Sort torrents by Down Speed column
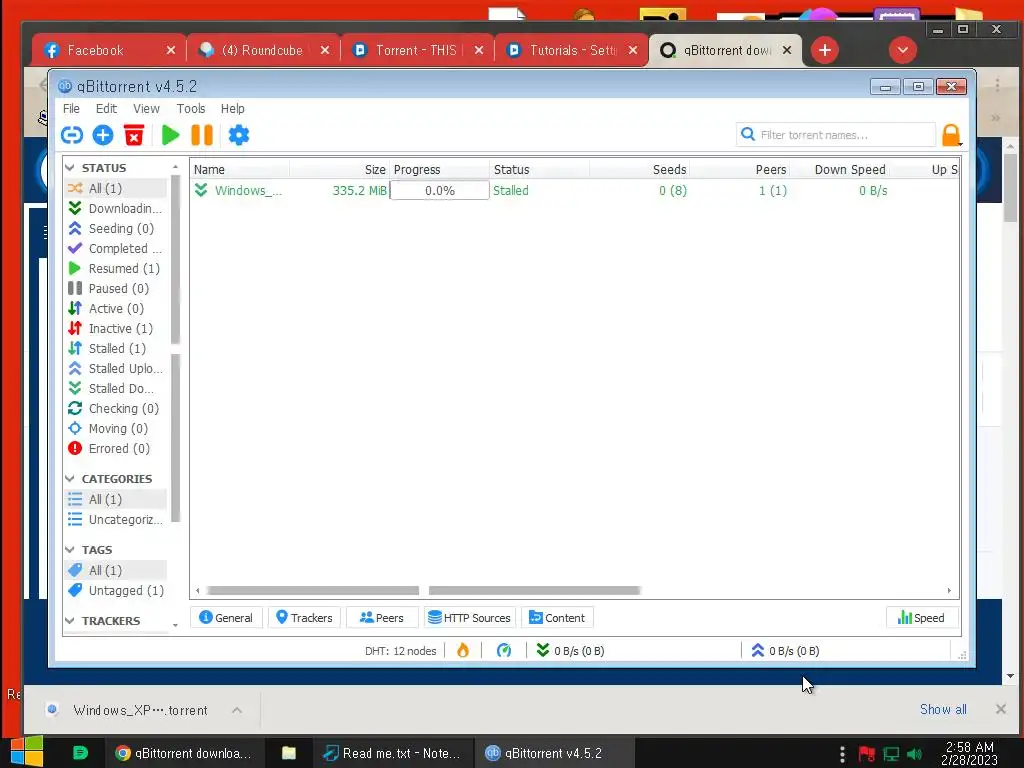This screenshot has height=768, width=1024. [839, 170]
